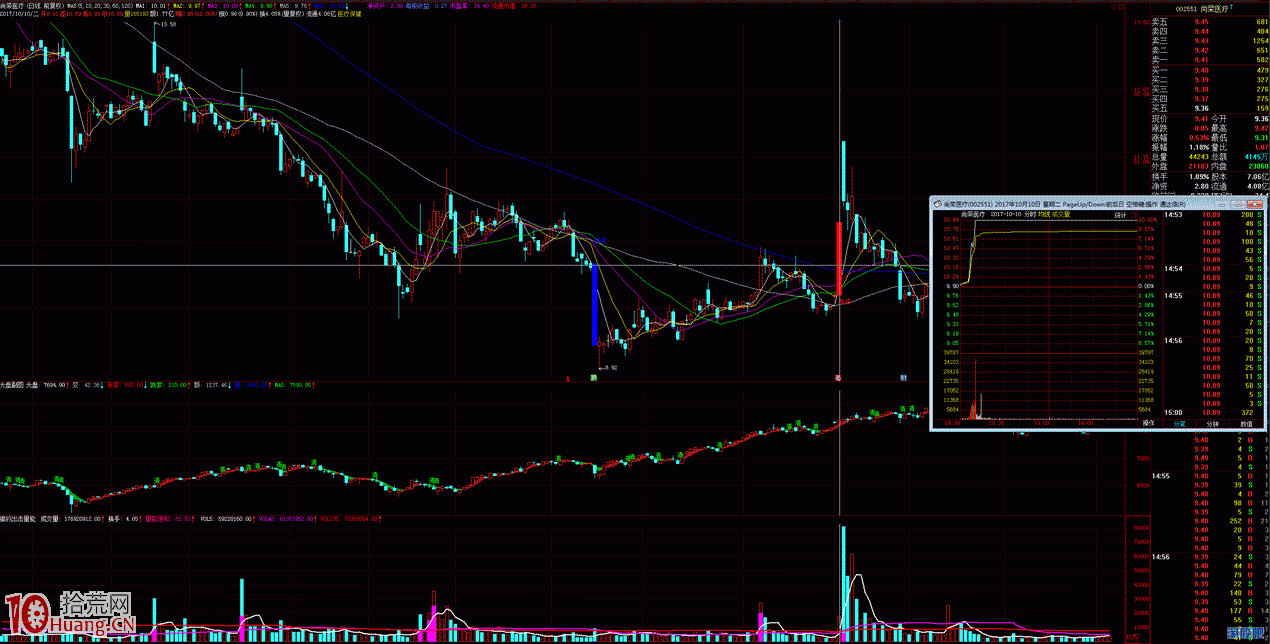Click the 卖五 9.45 order book row
This screenshot has height=644, width=1270.
[1210, 22]
